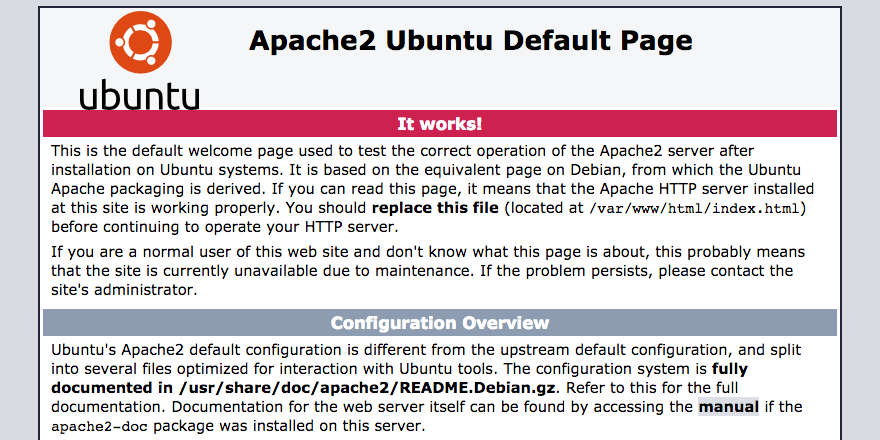Click the Apache2 Ubuntu Default Page title

pyautogui.click(x=470, y=42)
